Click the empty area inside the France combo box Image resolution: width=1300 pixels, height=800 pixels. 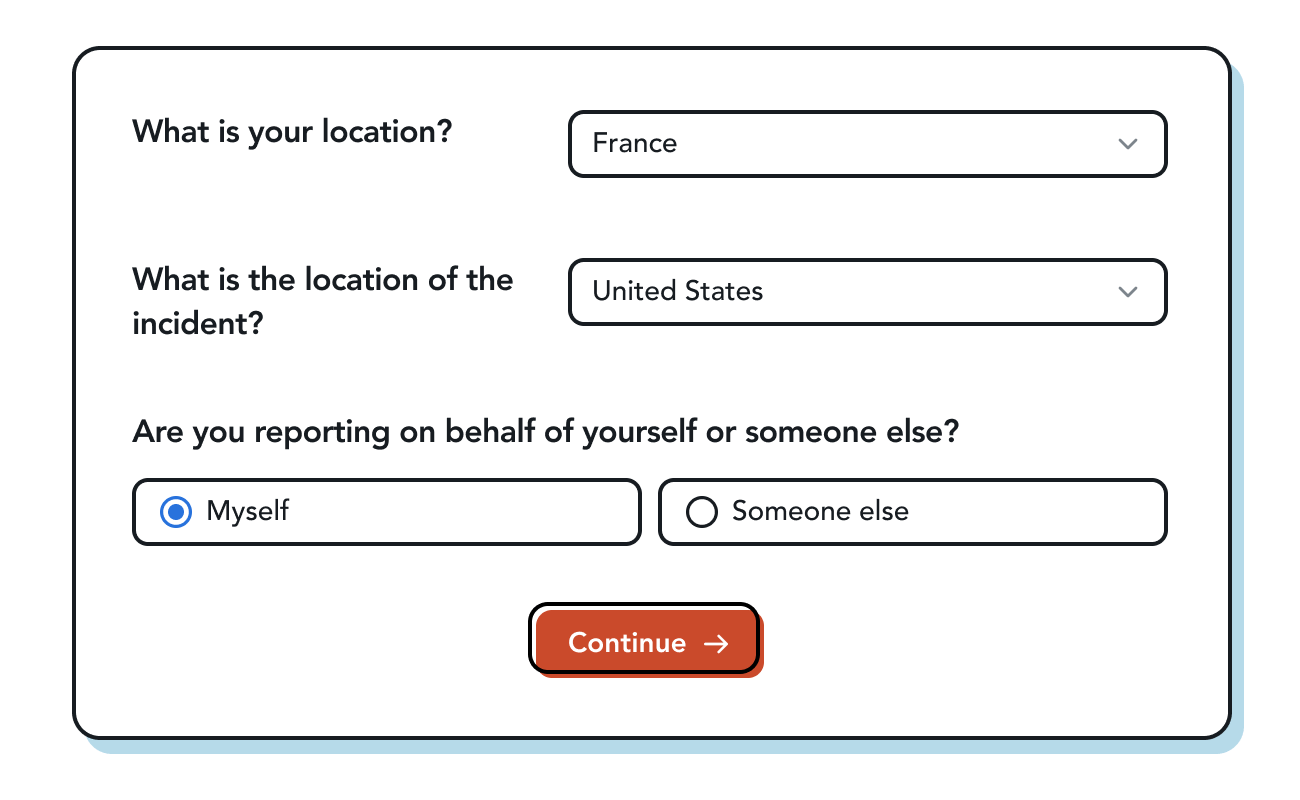pos(900,144)
